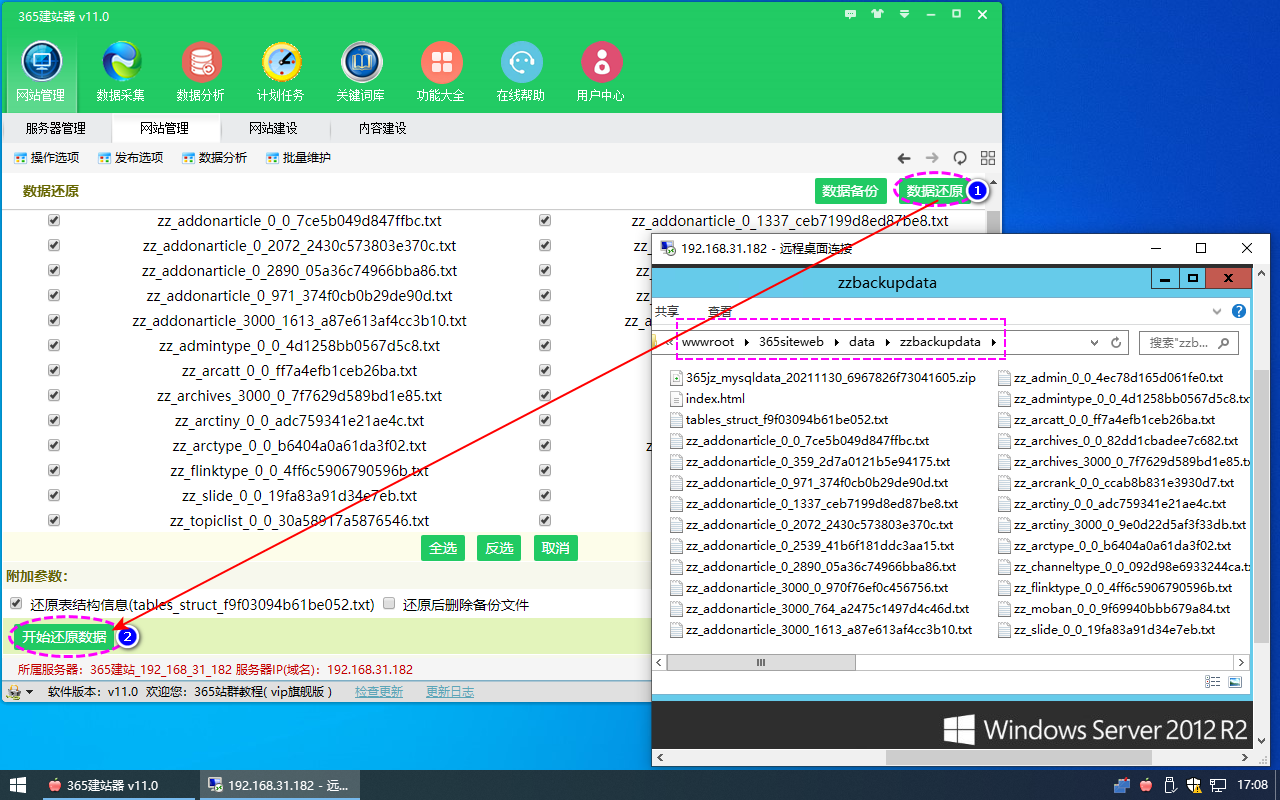Enable 还原后删除备份文件 checkbox

(390, 604)
